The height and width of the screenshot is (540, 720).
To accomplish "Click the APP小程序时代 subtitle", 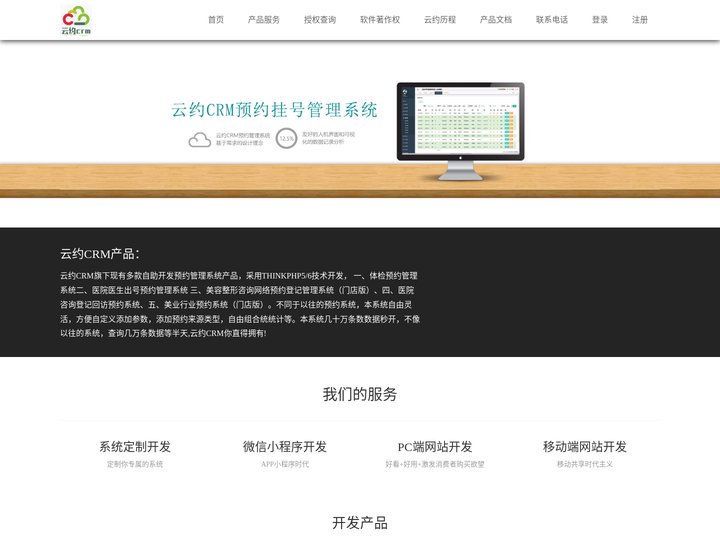I will click(x=285, y=464).
